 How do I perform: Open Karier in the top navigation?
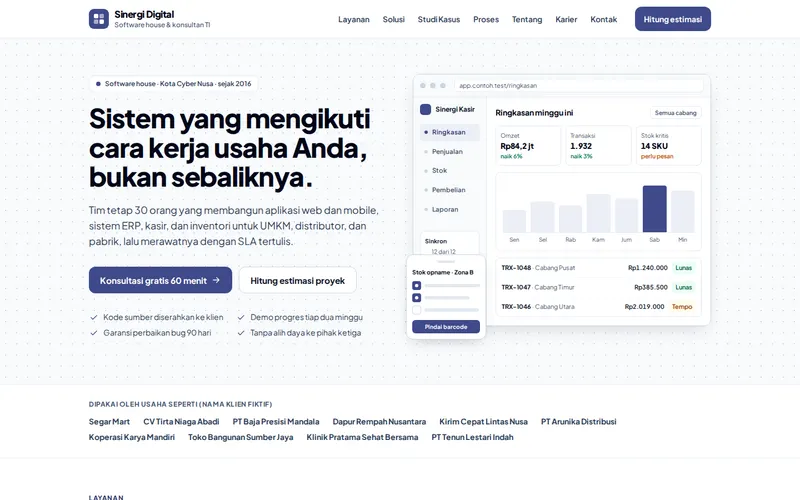pos(566,19)
